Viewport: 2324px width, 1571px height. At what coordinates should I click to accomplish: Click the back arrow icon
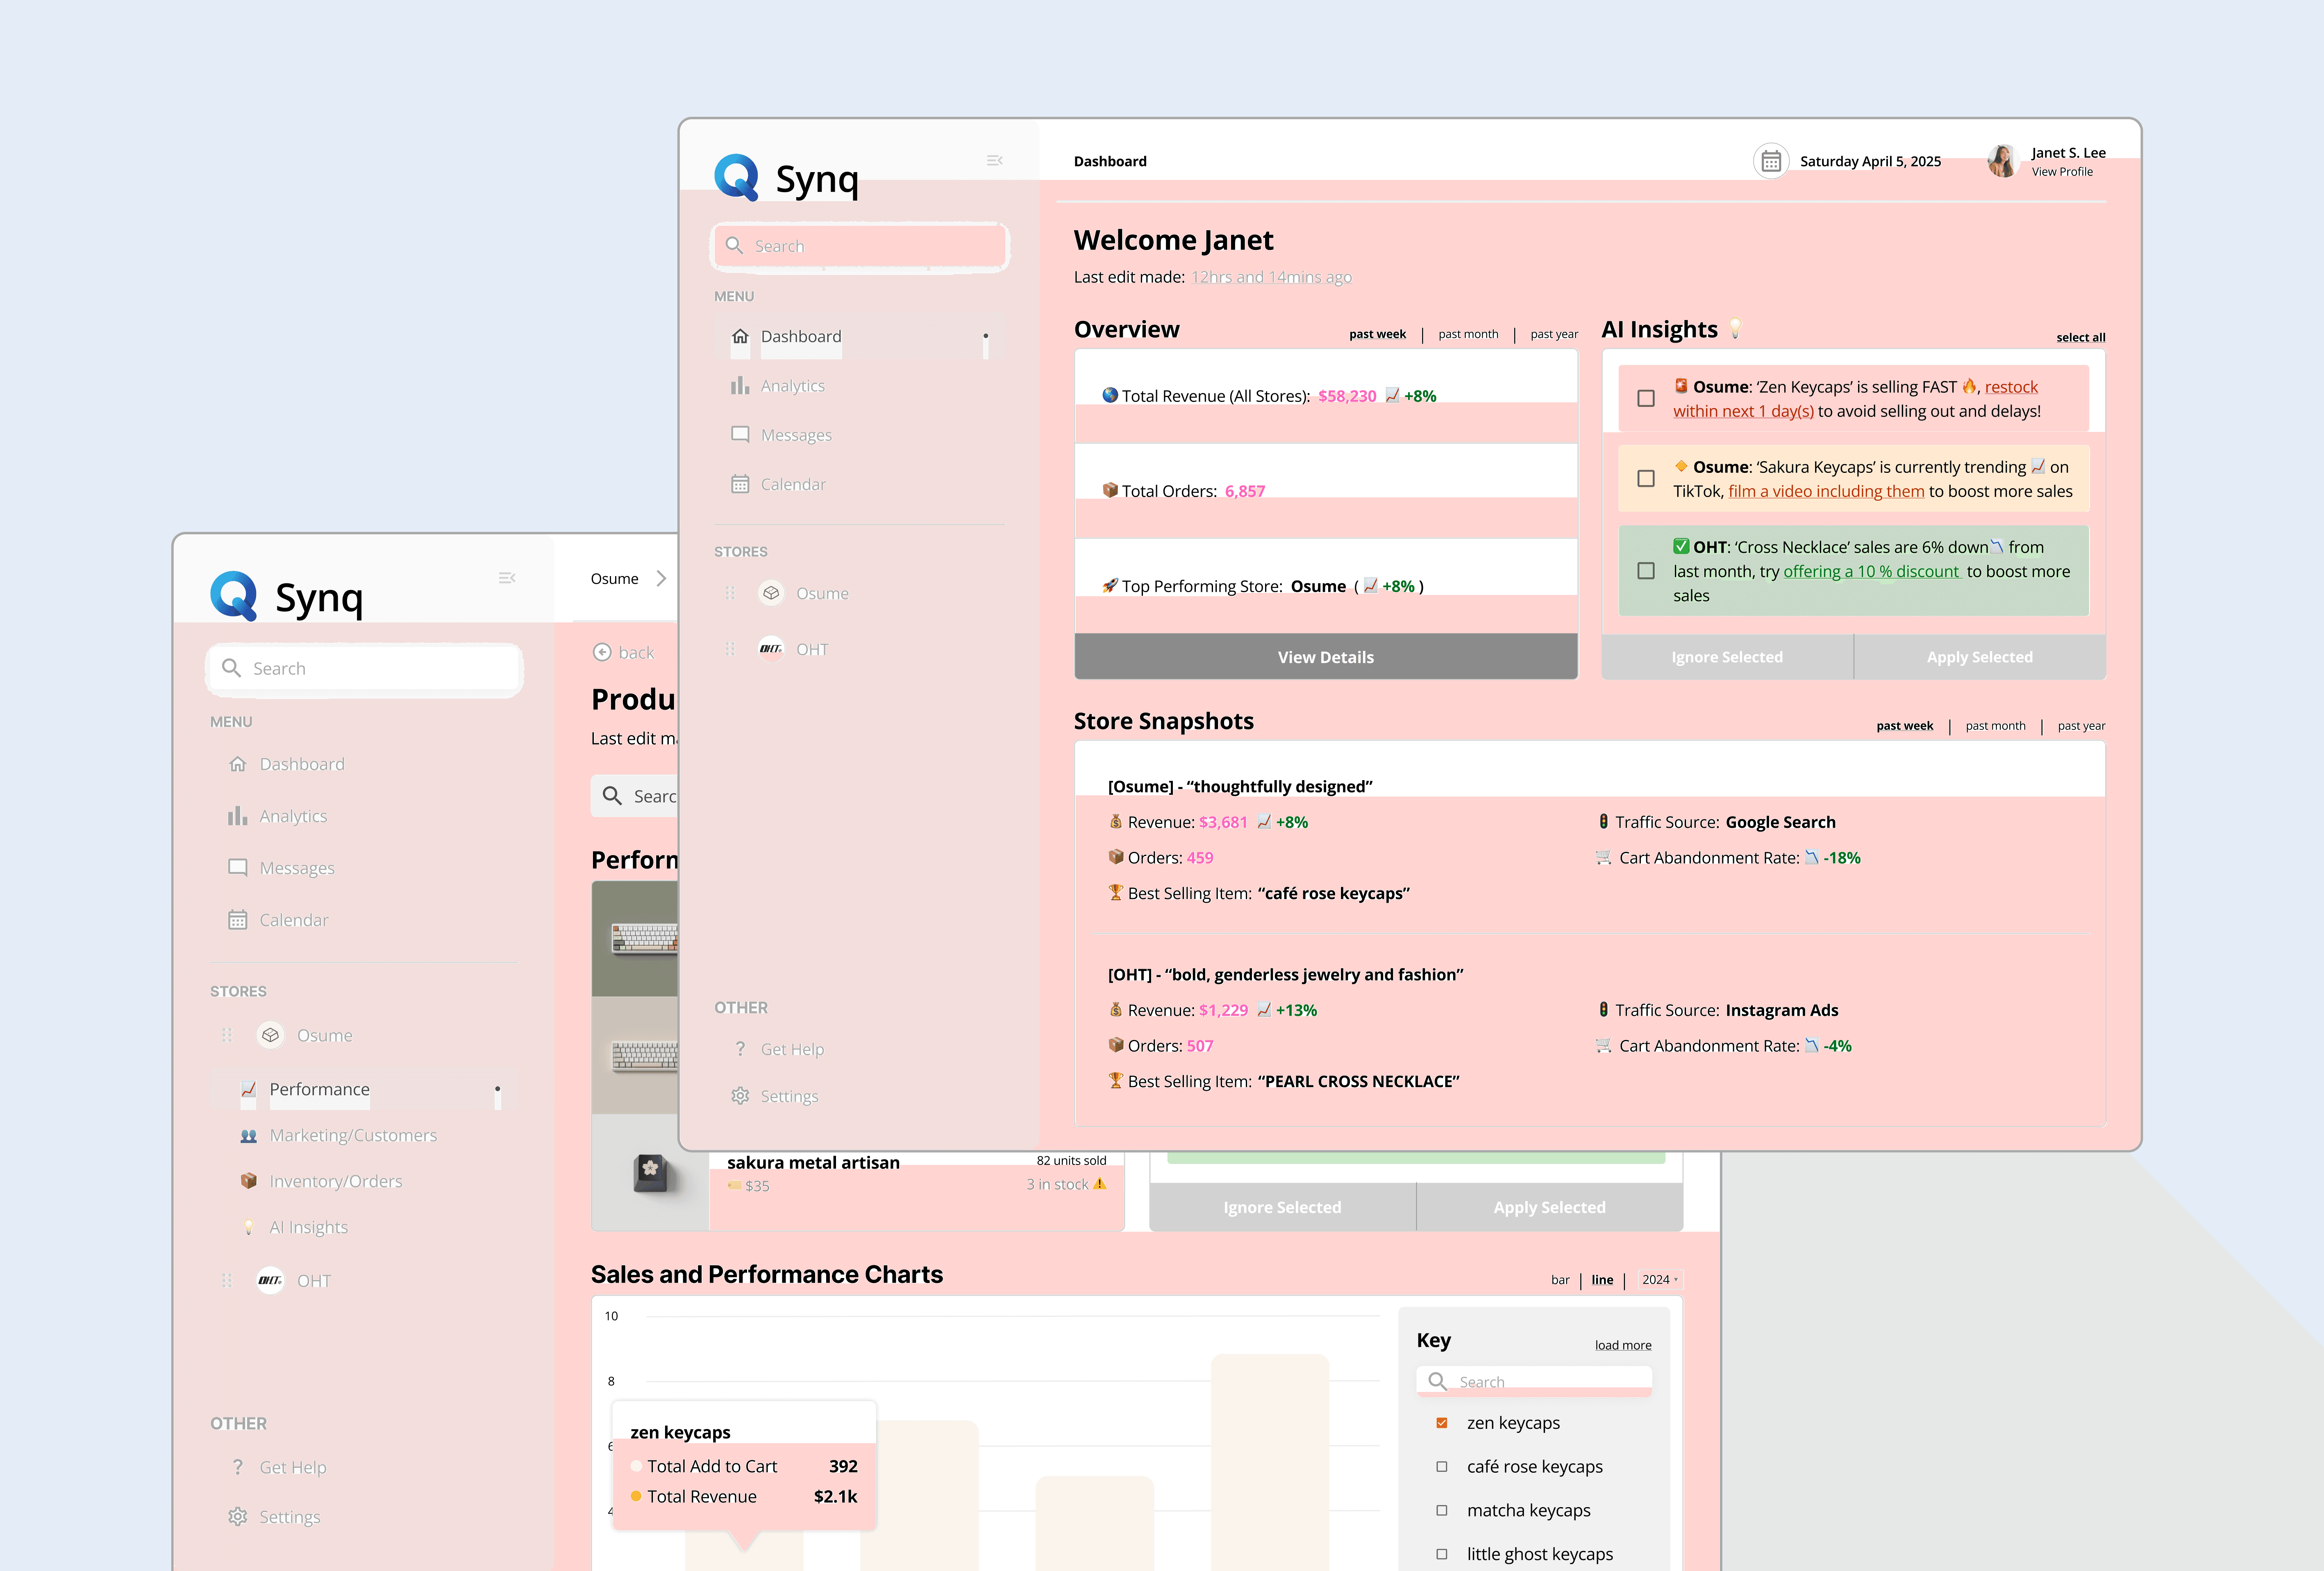click(x=602, y=652)
